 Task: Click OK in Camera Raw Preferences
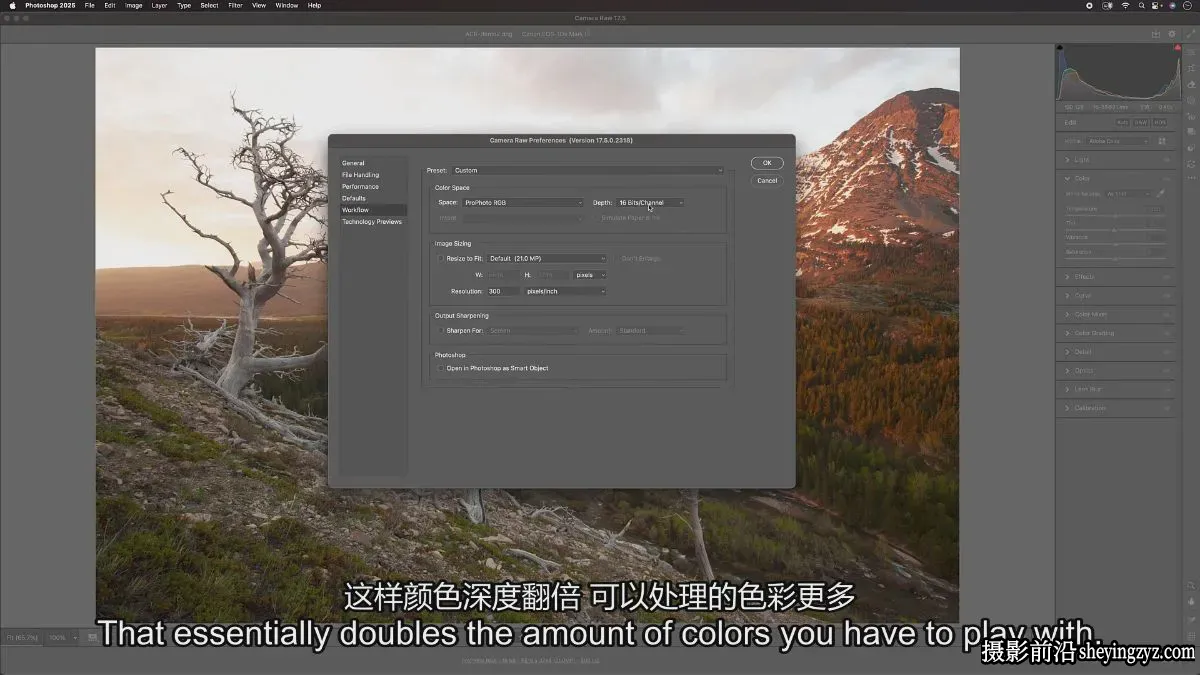click(767, 163)
